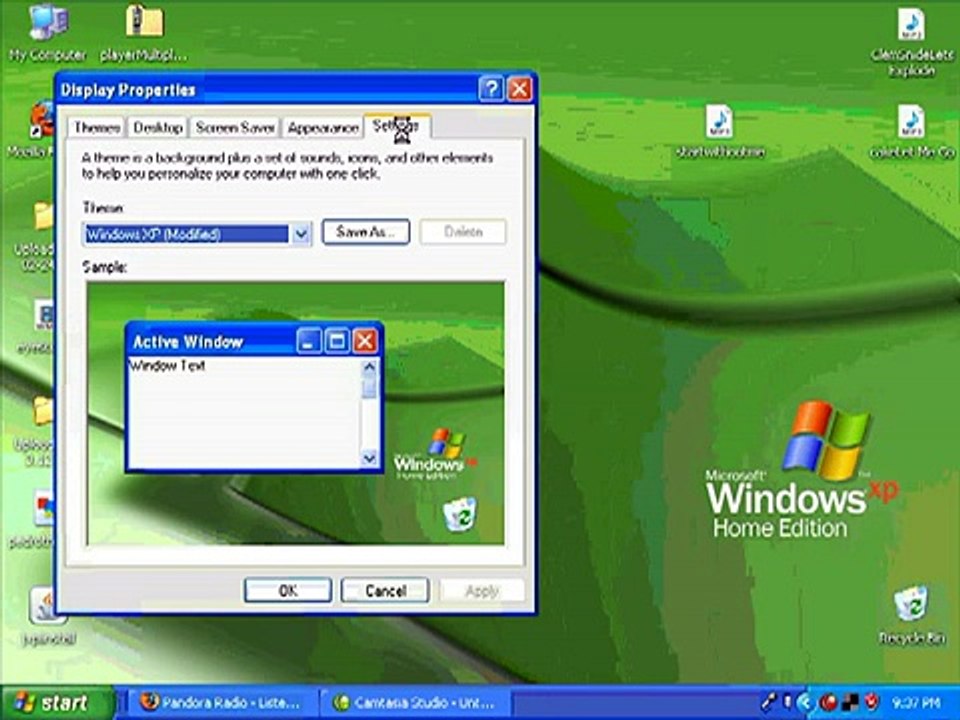This screenshot has height=720, width=960.
Task: Open the MP3 file labeled with 'Explode'
Action: coord(911,26)
